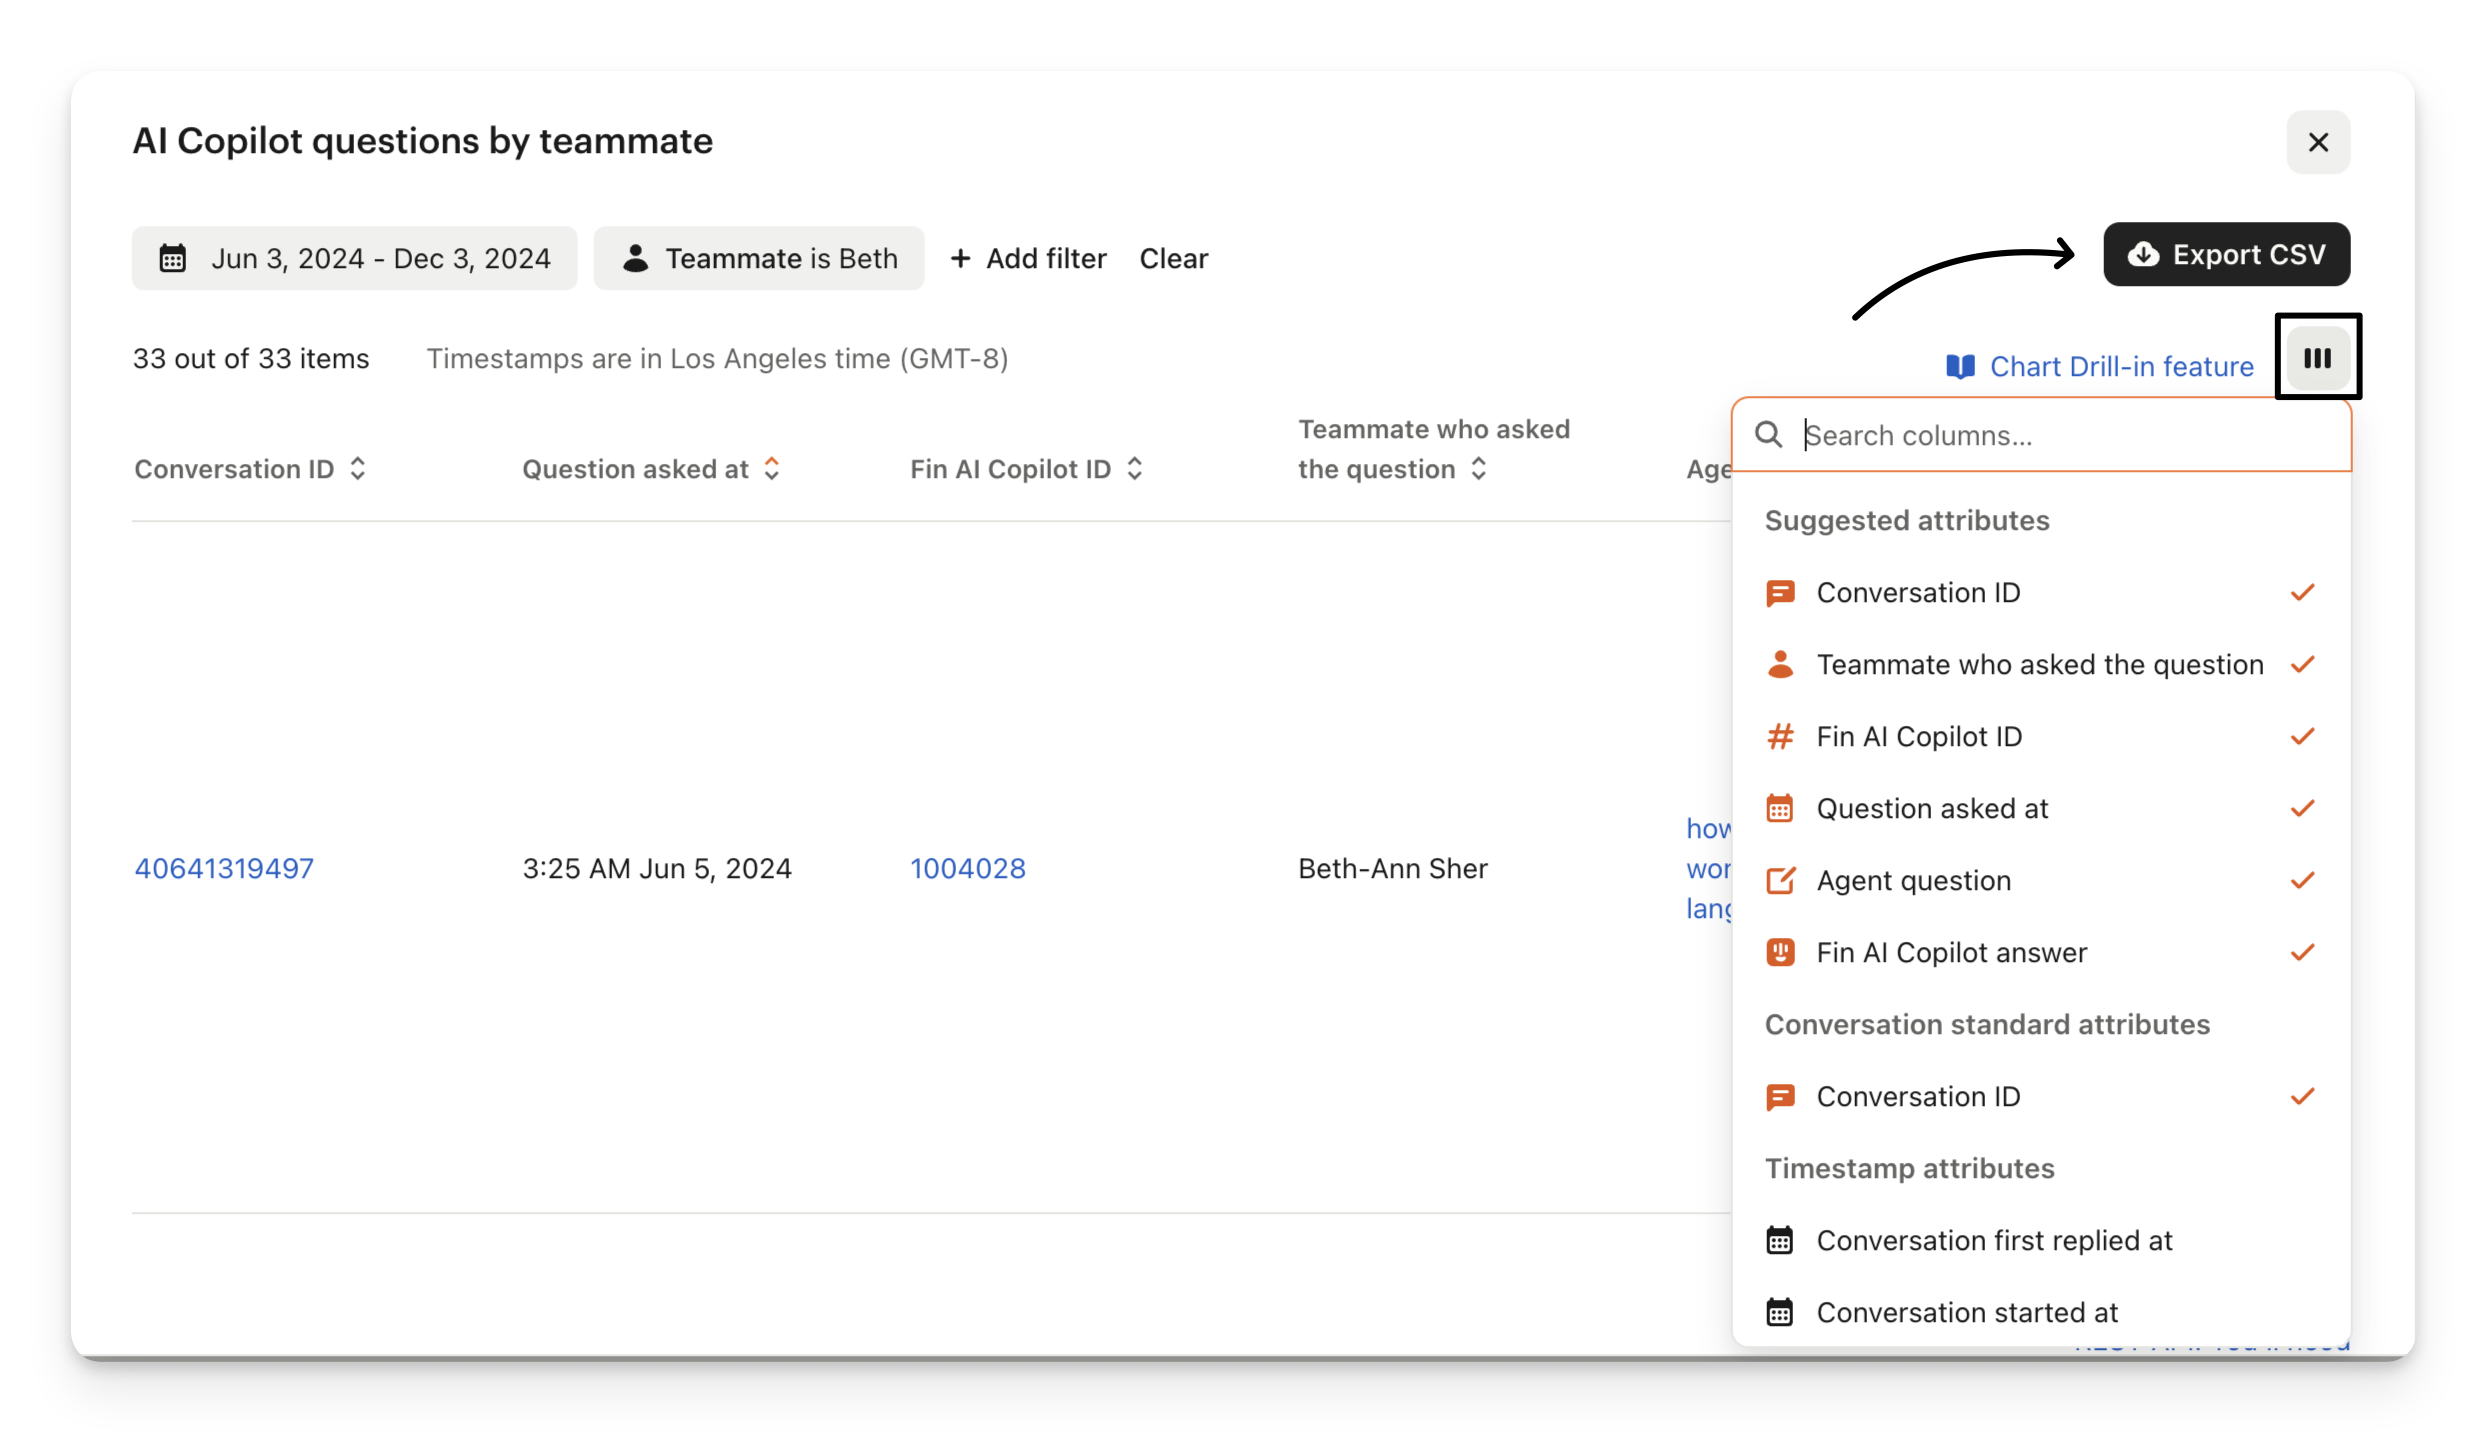Click the person icon in Teammate filter
This screenshot has height=1433, width=2487.
[635, 258]
